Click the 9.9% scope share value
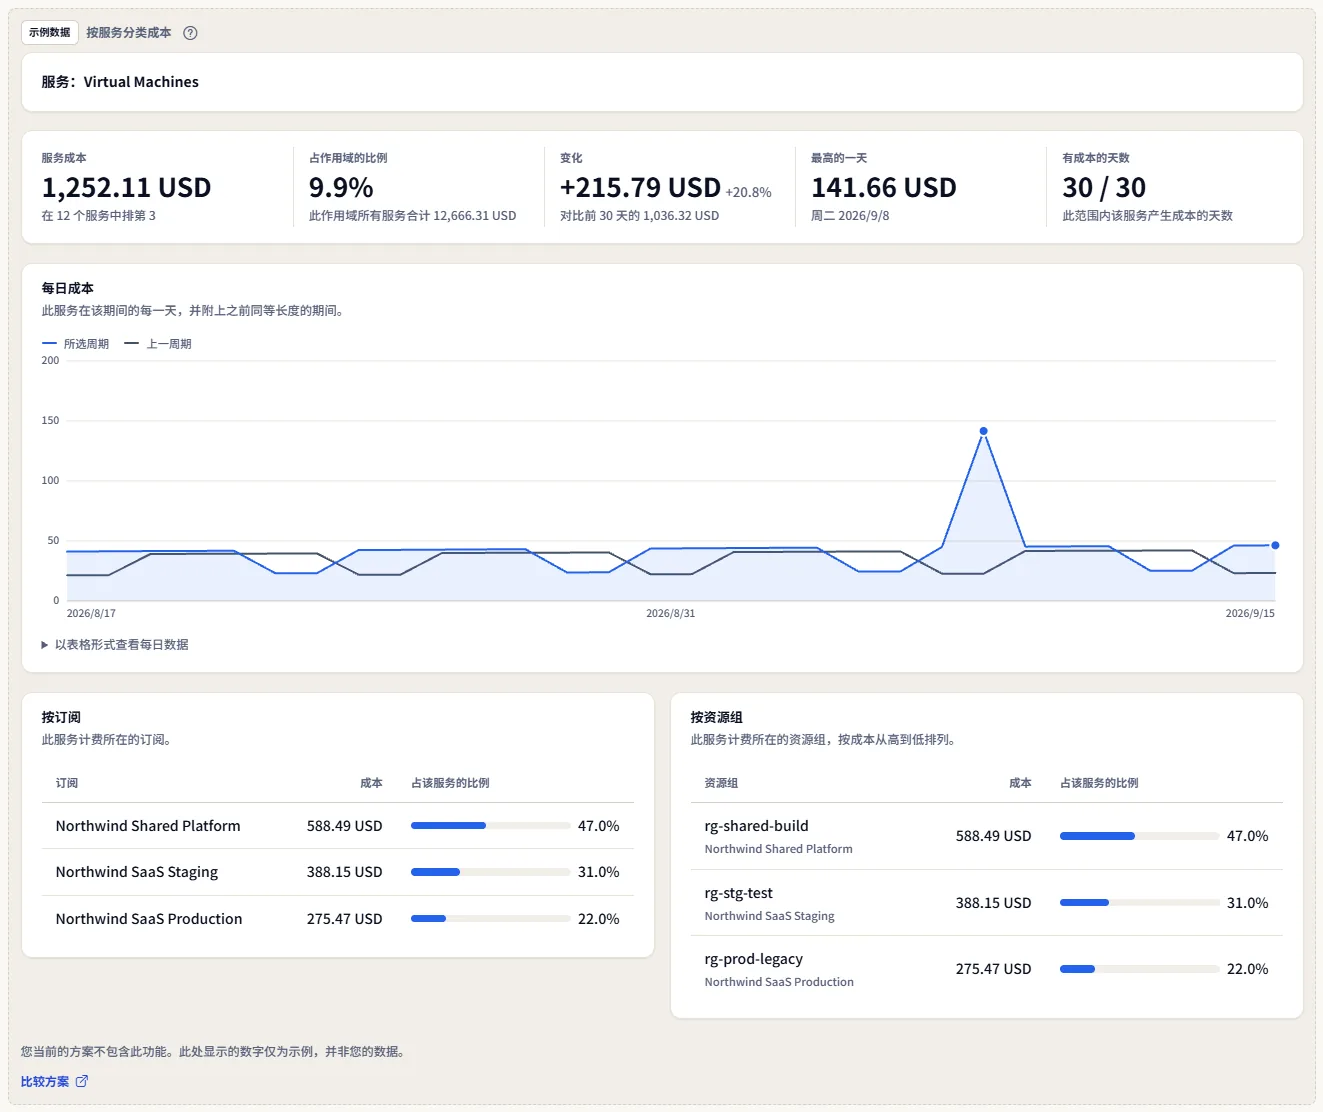 (341, 188)
